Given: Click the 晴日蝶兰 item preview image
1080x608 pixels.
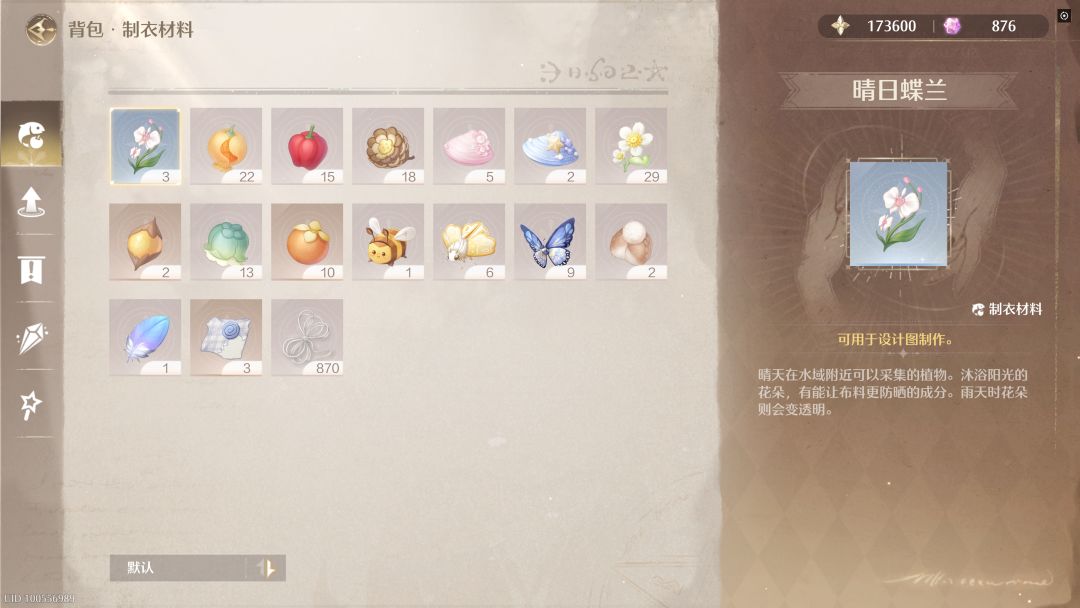Looking at the screenshot, I should [898, 214].
